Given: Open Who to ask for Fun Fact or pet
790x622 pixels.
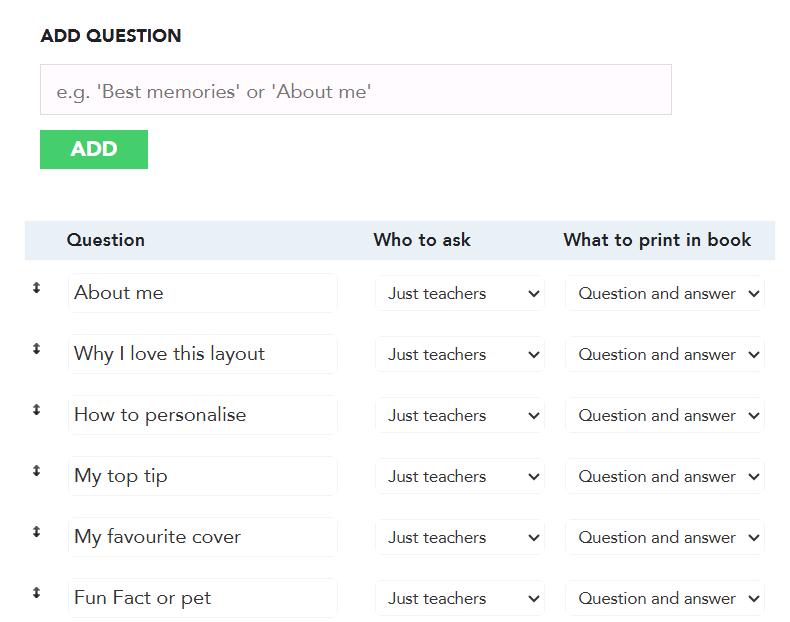Looking at the screenshot, I should click(460, 599).
